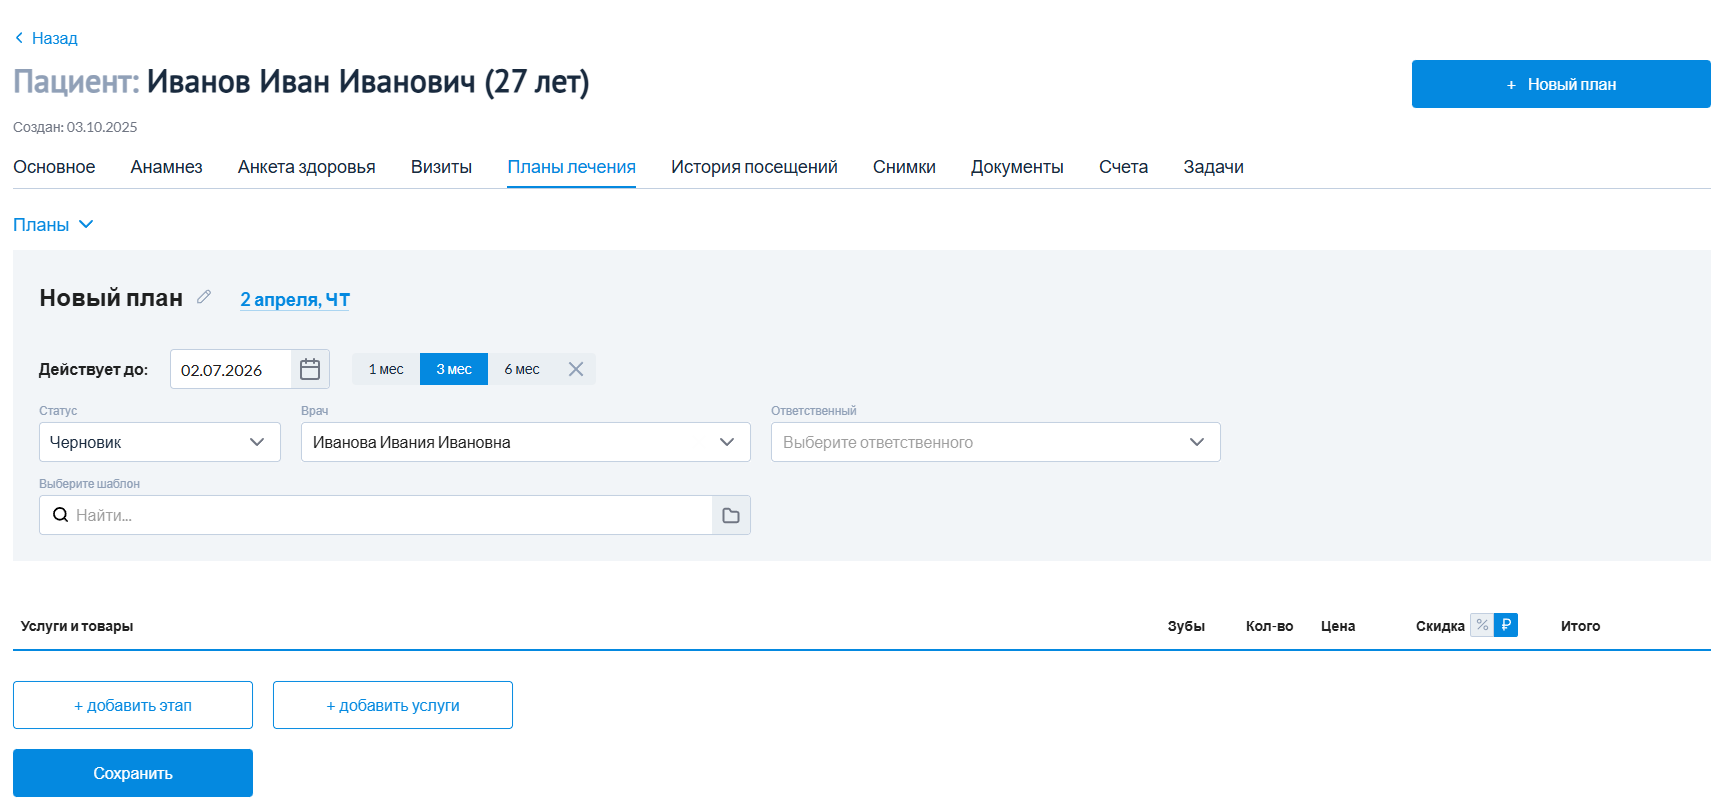The height and width of the screenshot is (808, 1726).
Task: Switch discount to percent mode
Action: [1482, 625]
